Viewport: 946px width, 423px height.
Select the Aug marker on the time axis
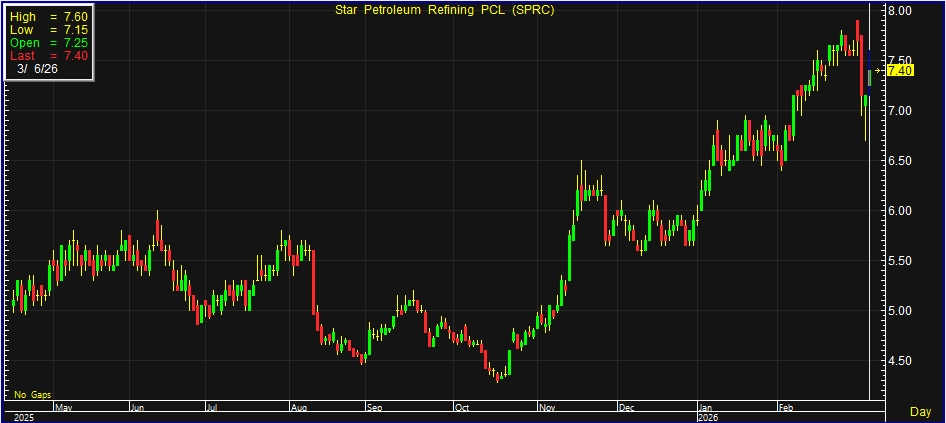[300, 408]
